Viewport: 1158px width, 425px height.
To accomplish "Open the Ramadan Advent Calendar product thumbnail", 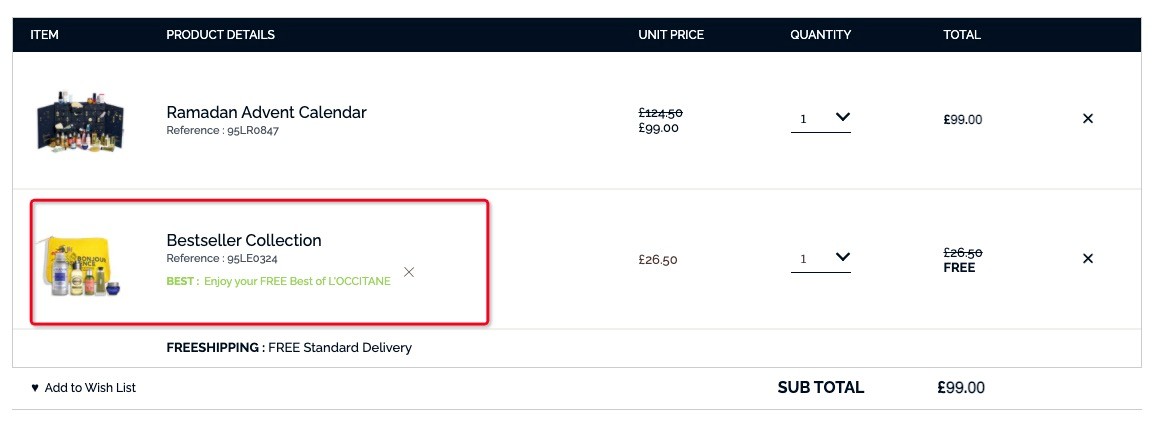I will click(x=80, y=121).
